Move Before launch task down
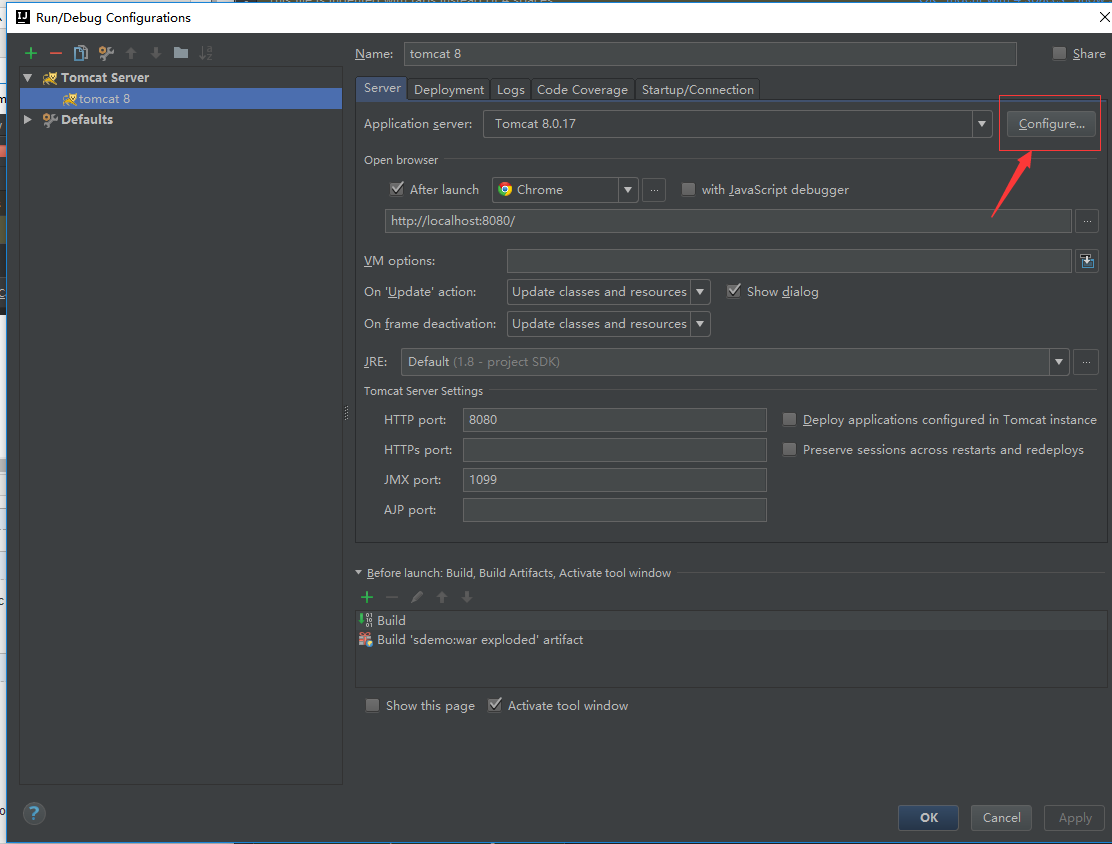This screenshot has height=844, width=1112. tap(467, 597)
